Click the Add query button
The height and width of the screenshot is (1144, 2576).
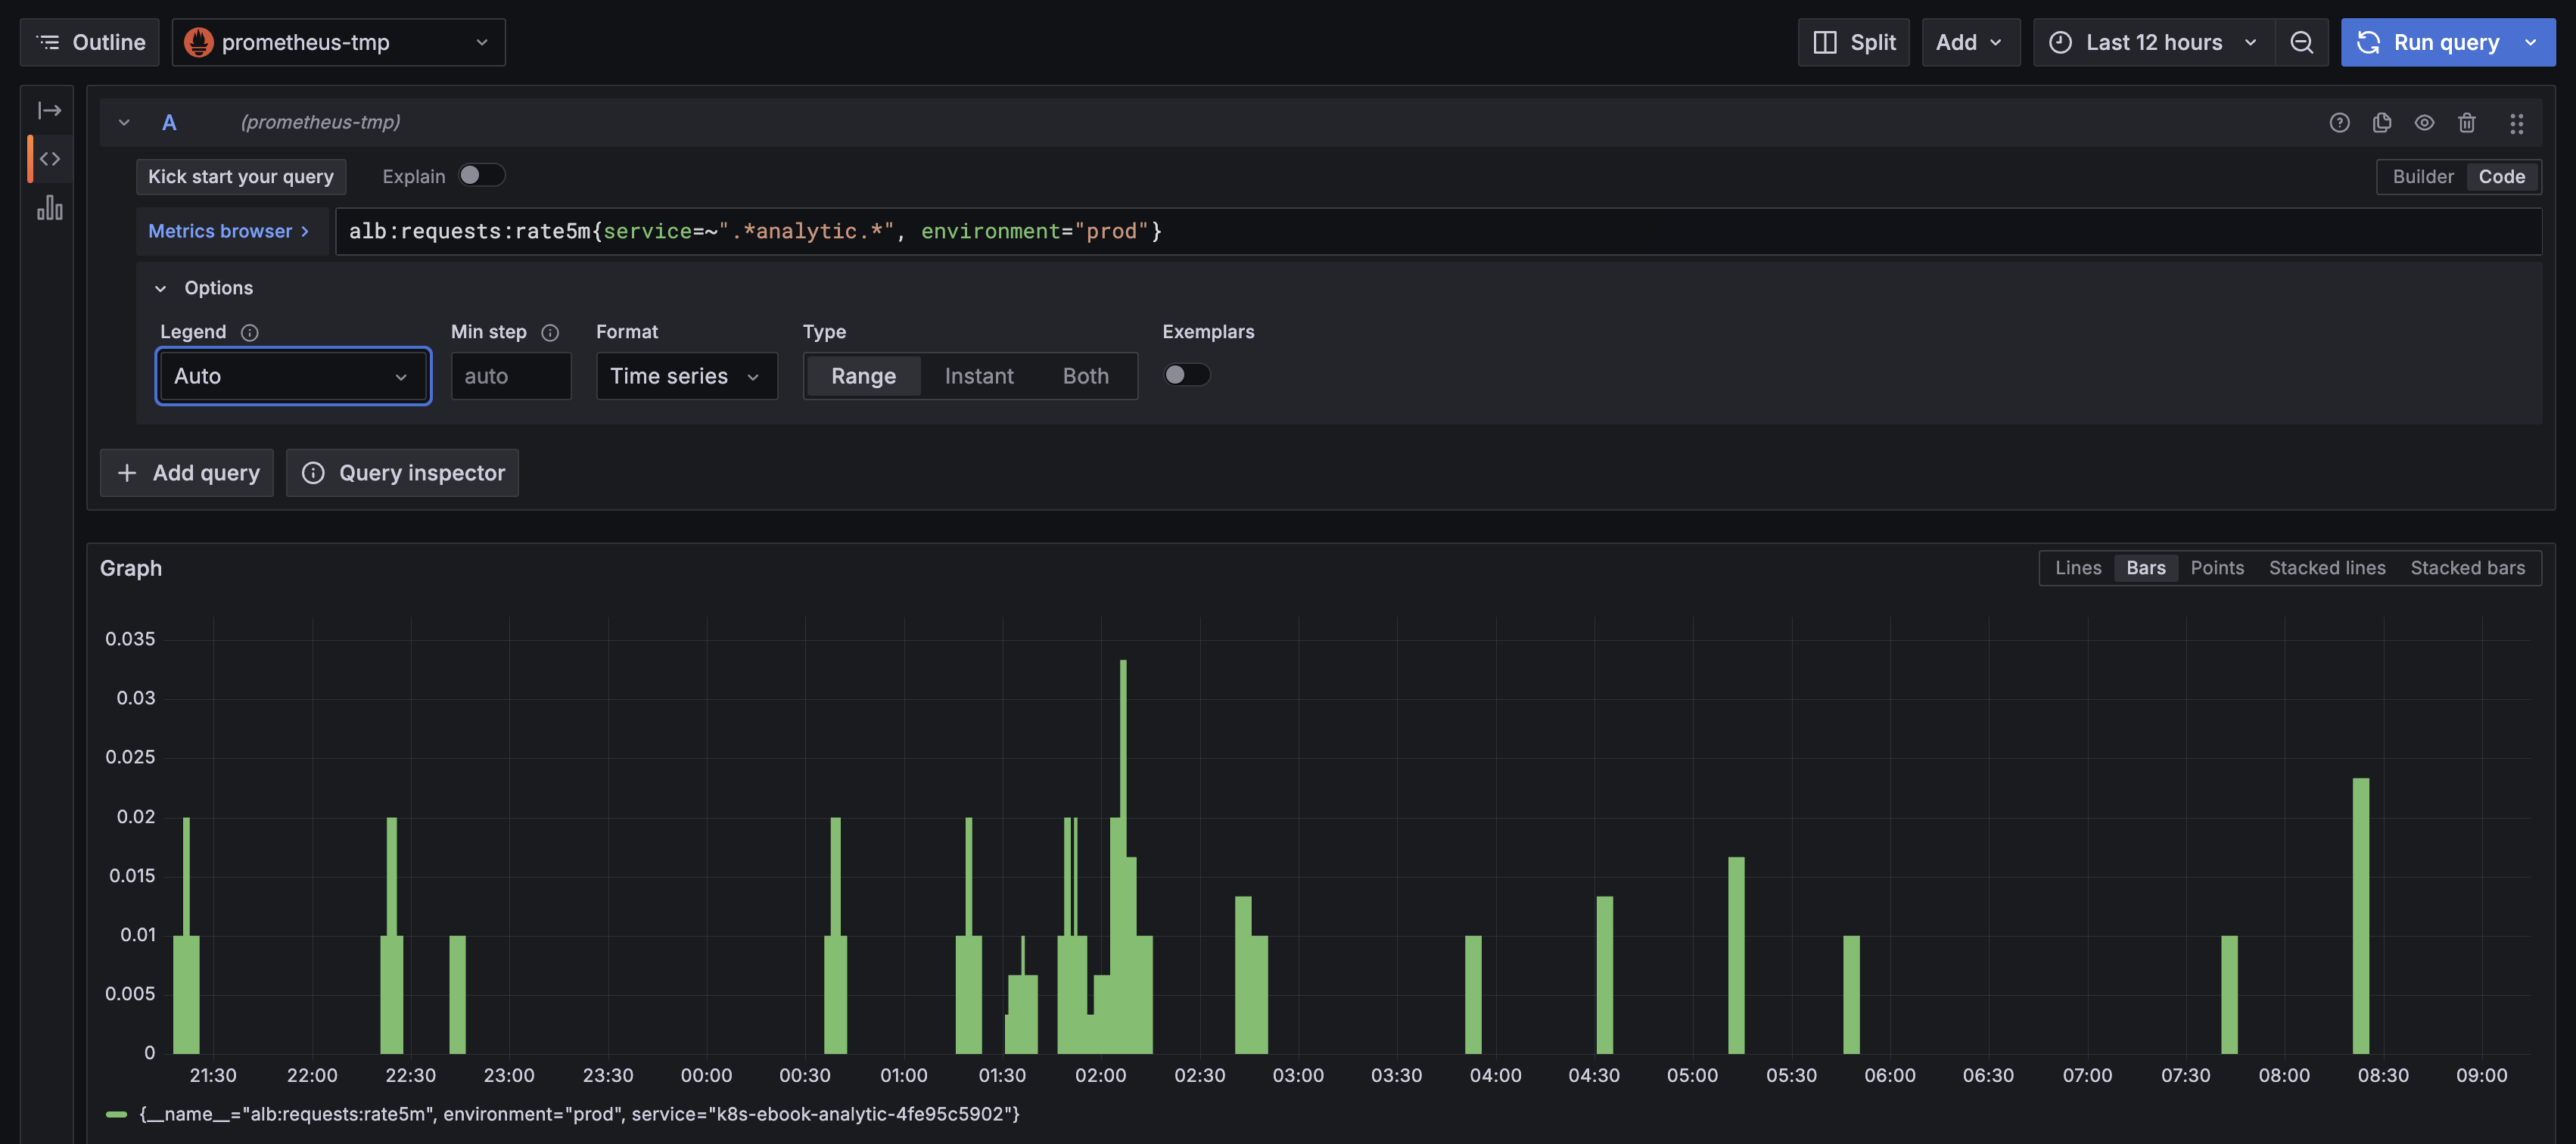[187, 473]
